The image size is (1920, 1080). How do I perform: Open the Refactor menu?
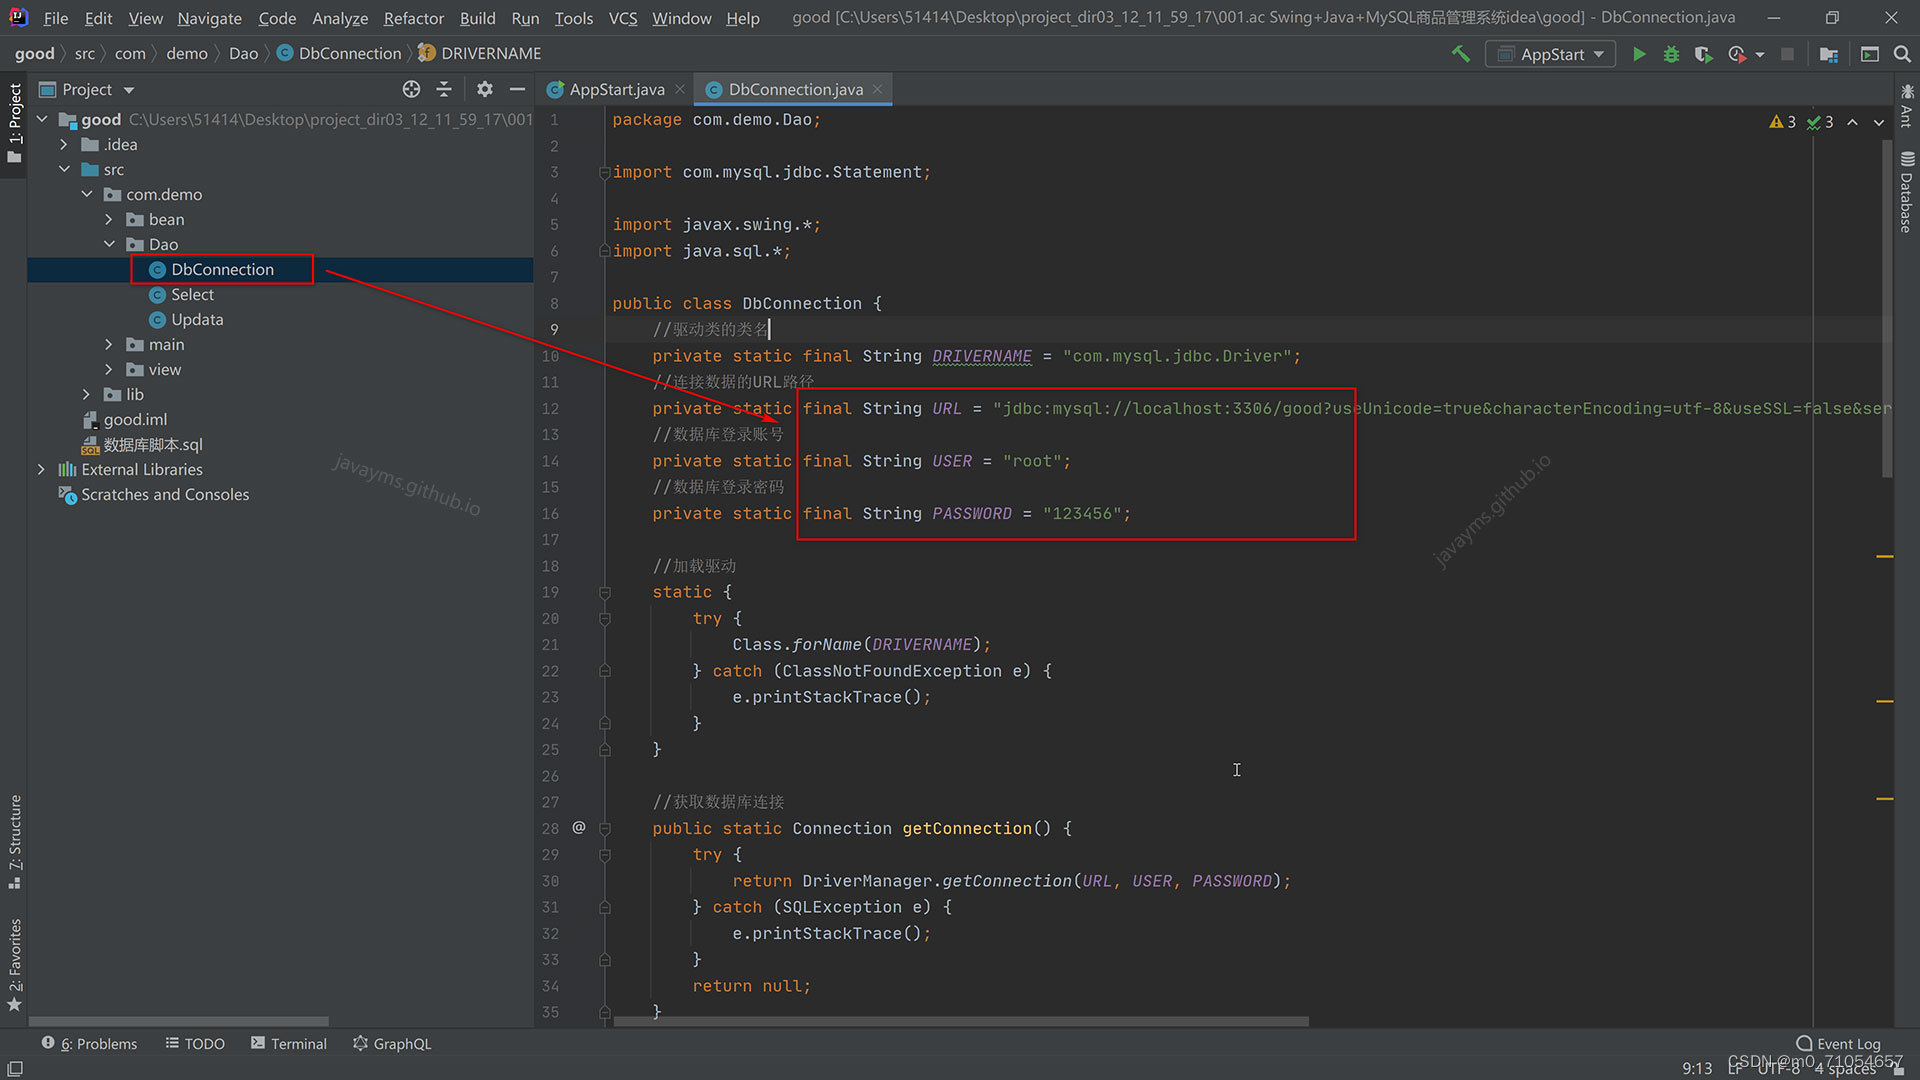412,18
